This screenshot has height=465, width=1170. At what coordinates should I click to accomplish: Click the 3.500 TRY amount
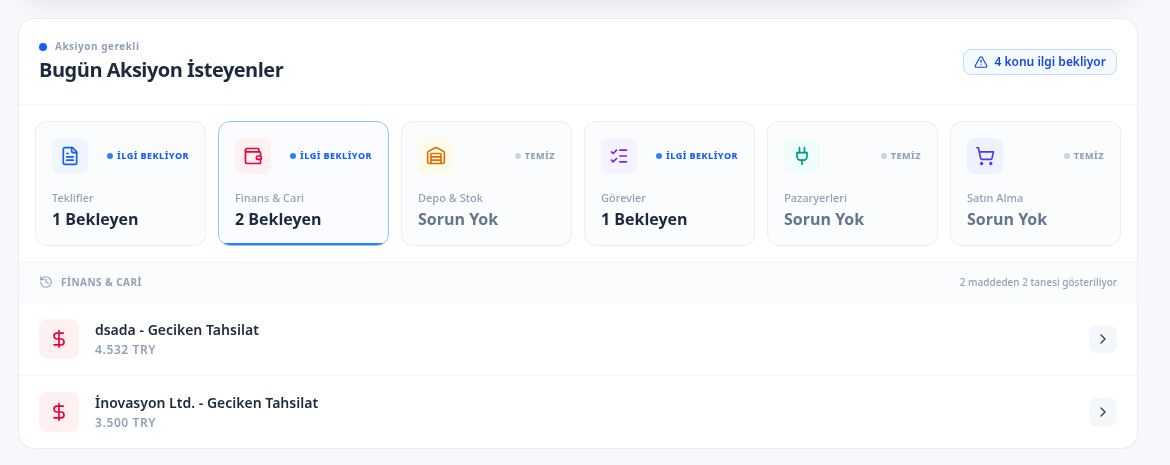pyautogui.click(x=125, y=422)
